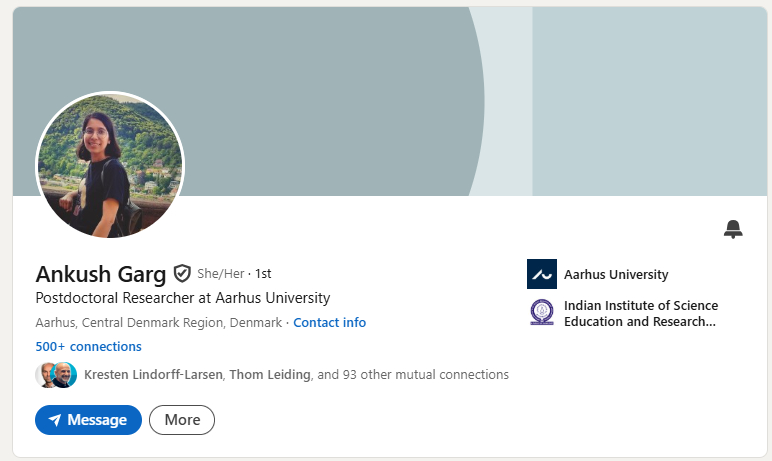Screen dimensions: 772x461
Task: Click the first mutual connection avatar
Action: [46, 375]
